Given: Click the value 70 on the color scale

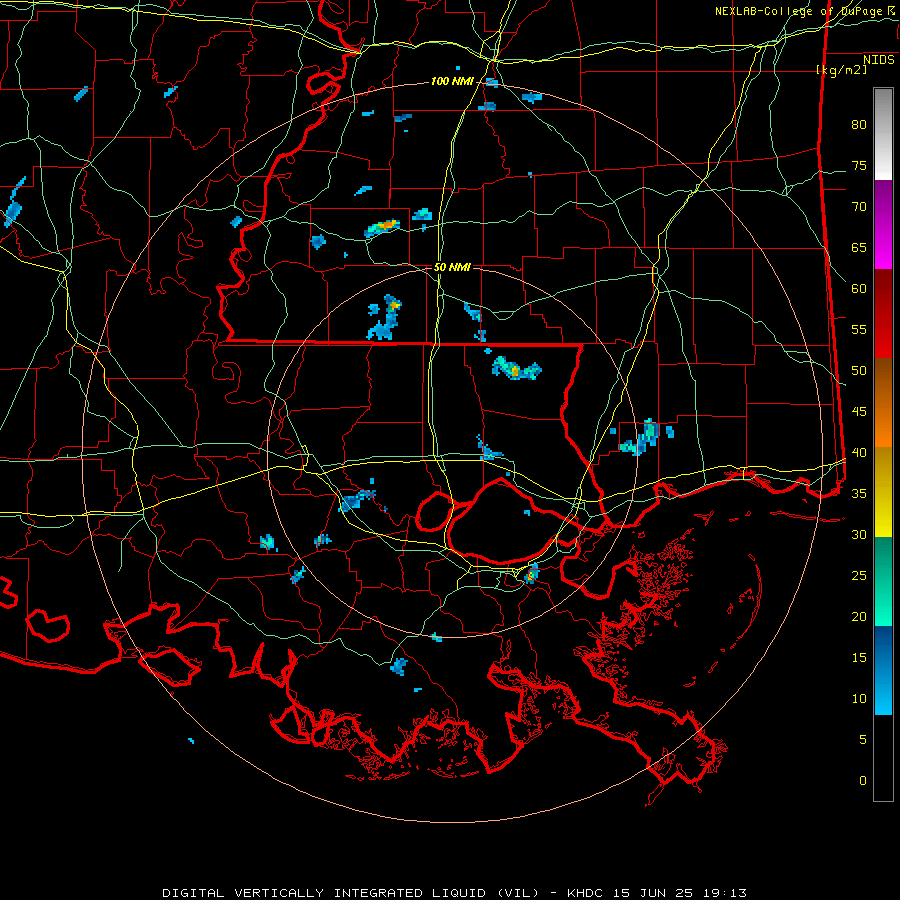Looking at the screenshot, I should (x=859, y=207).
